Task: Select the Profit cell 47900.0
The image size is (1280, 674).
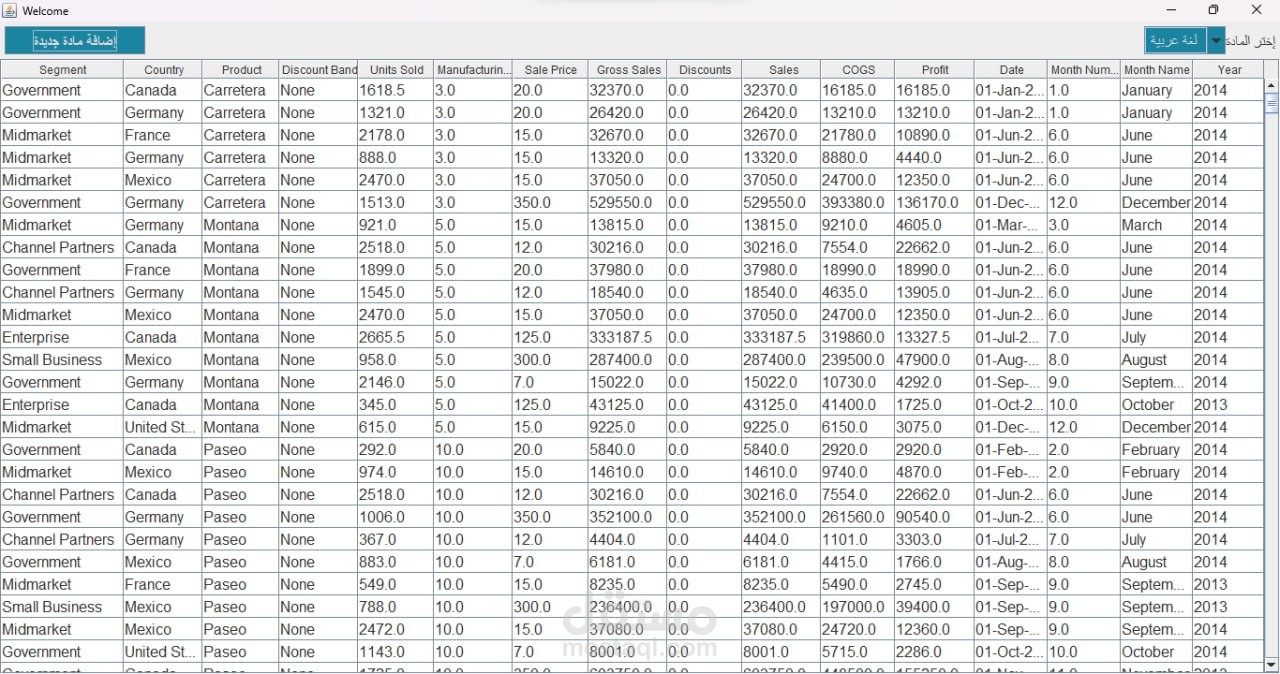Action: 934,360
